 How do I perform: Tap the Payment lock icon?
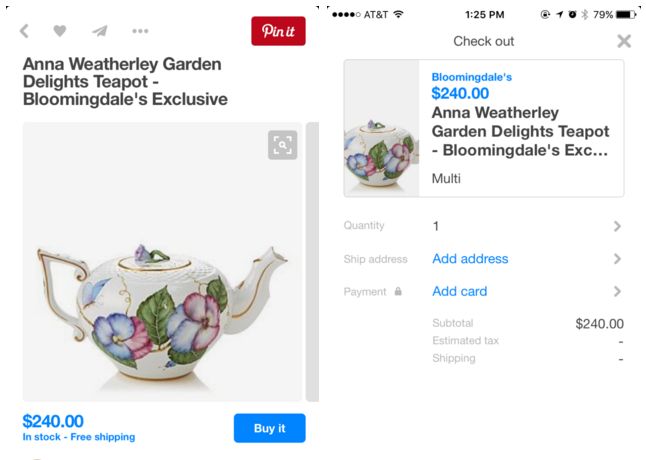[x=398, y=292]
